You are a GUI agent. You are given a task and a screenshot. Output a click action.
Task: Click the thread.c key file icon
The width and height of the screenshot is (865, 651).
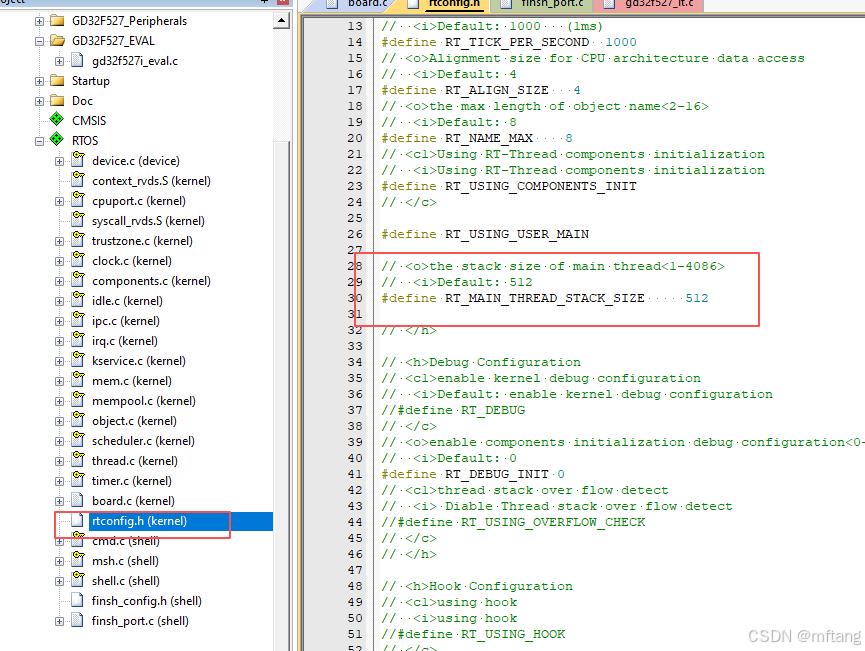pyautogui.click(x=78, y=459)
